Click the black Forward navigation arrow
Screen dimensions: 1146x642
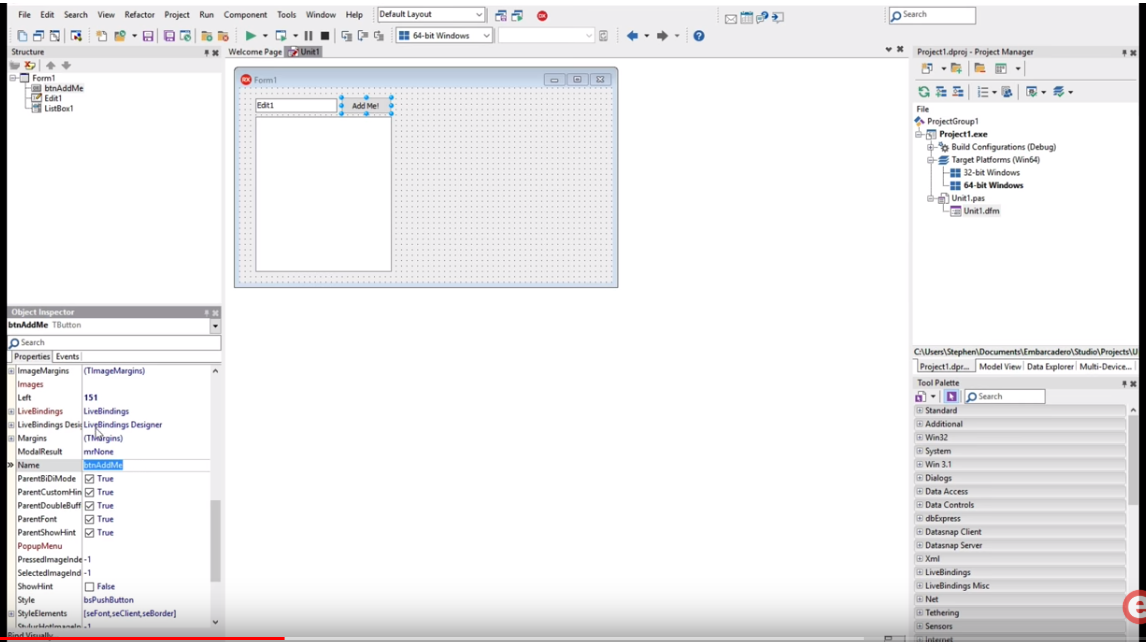coord(662,35)
